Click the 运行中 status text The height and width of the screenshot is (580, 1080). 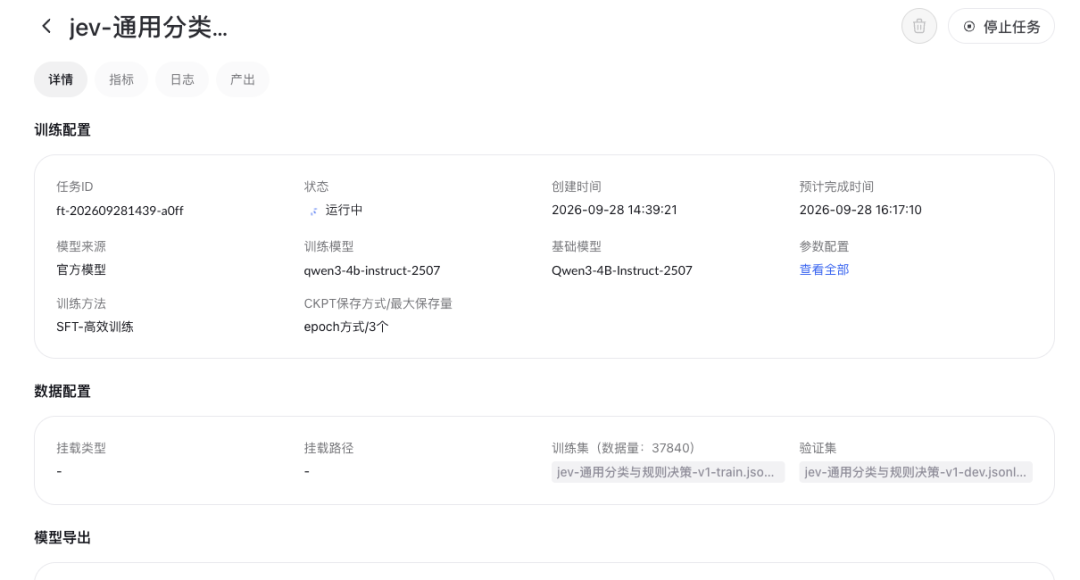[344, 210]
